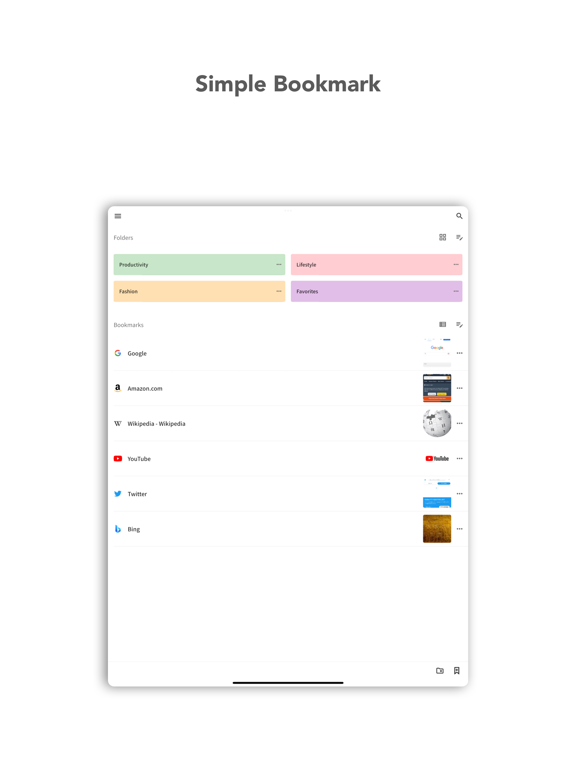576x768 pixels.
Task: Add a new folder icon
Action: (440, 671)
